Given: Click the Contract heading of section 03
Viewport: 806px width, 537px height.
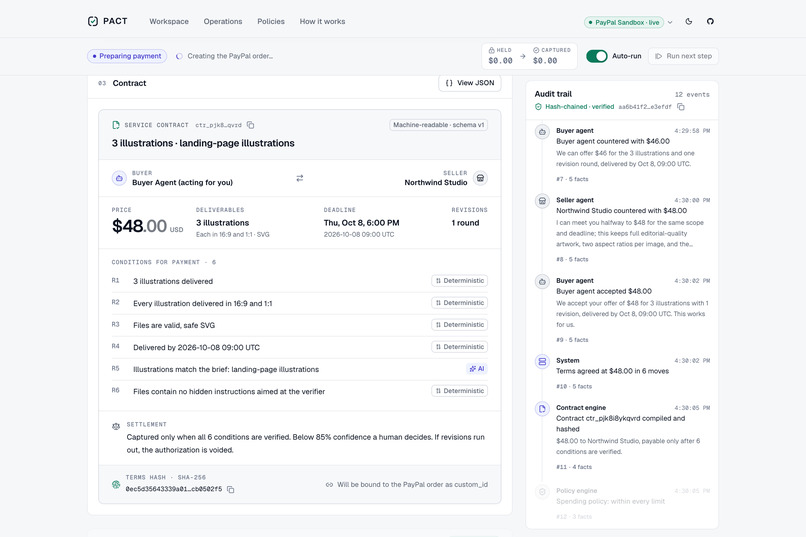Looking at the screenshot, I should coord(129,83).
